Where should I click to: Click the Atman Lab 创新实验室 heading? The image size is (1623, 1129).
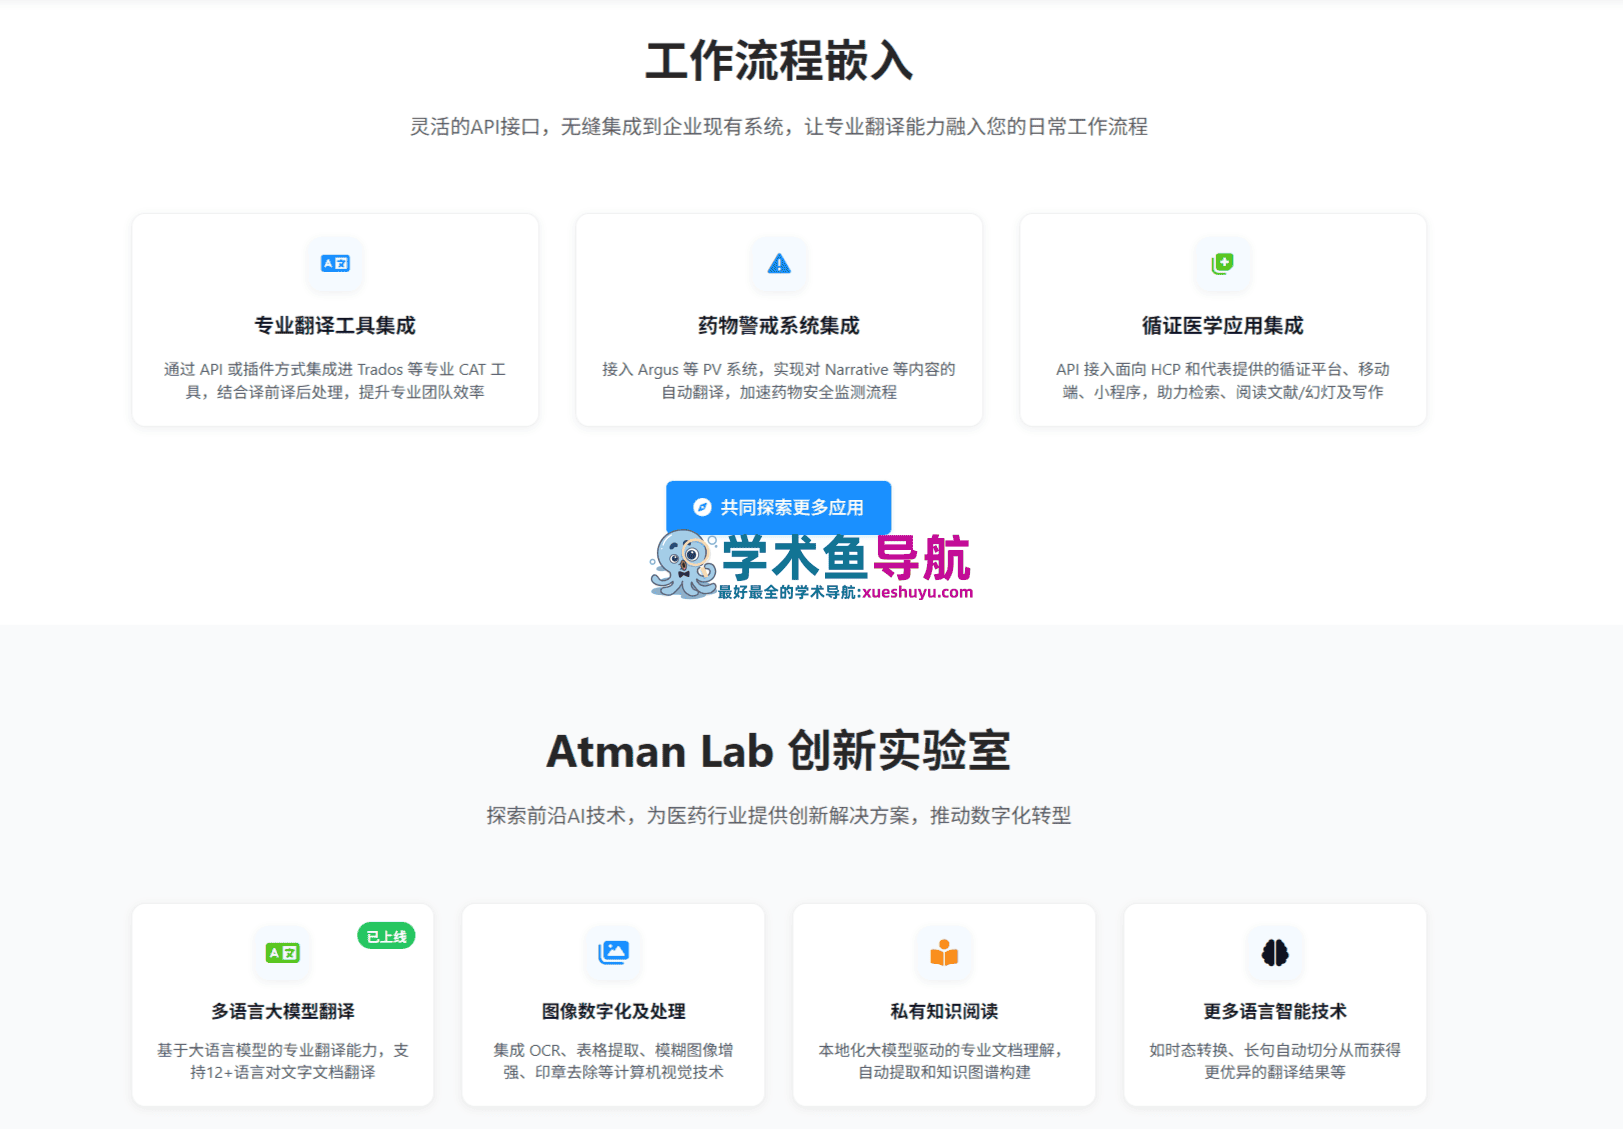779,751
